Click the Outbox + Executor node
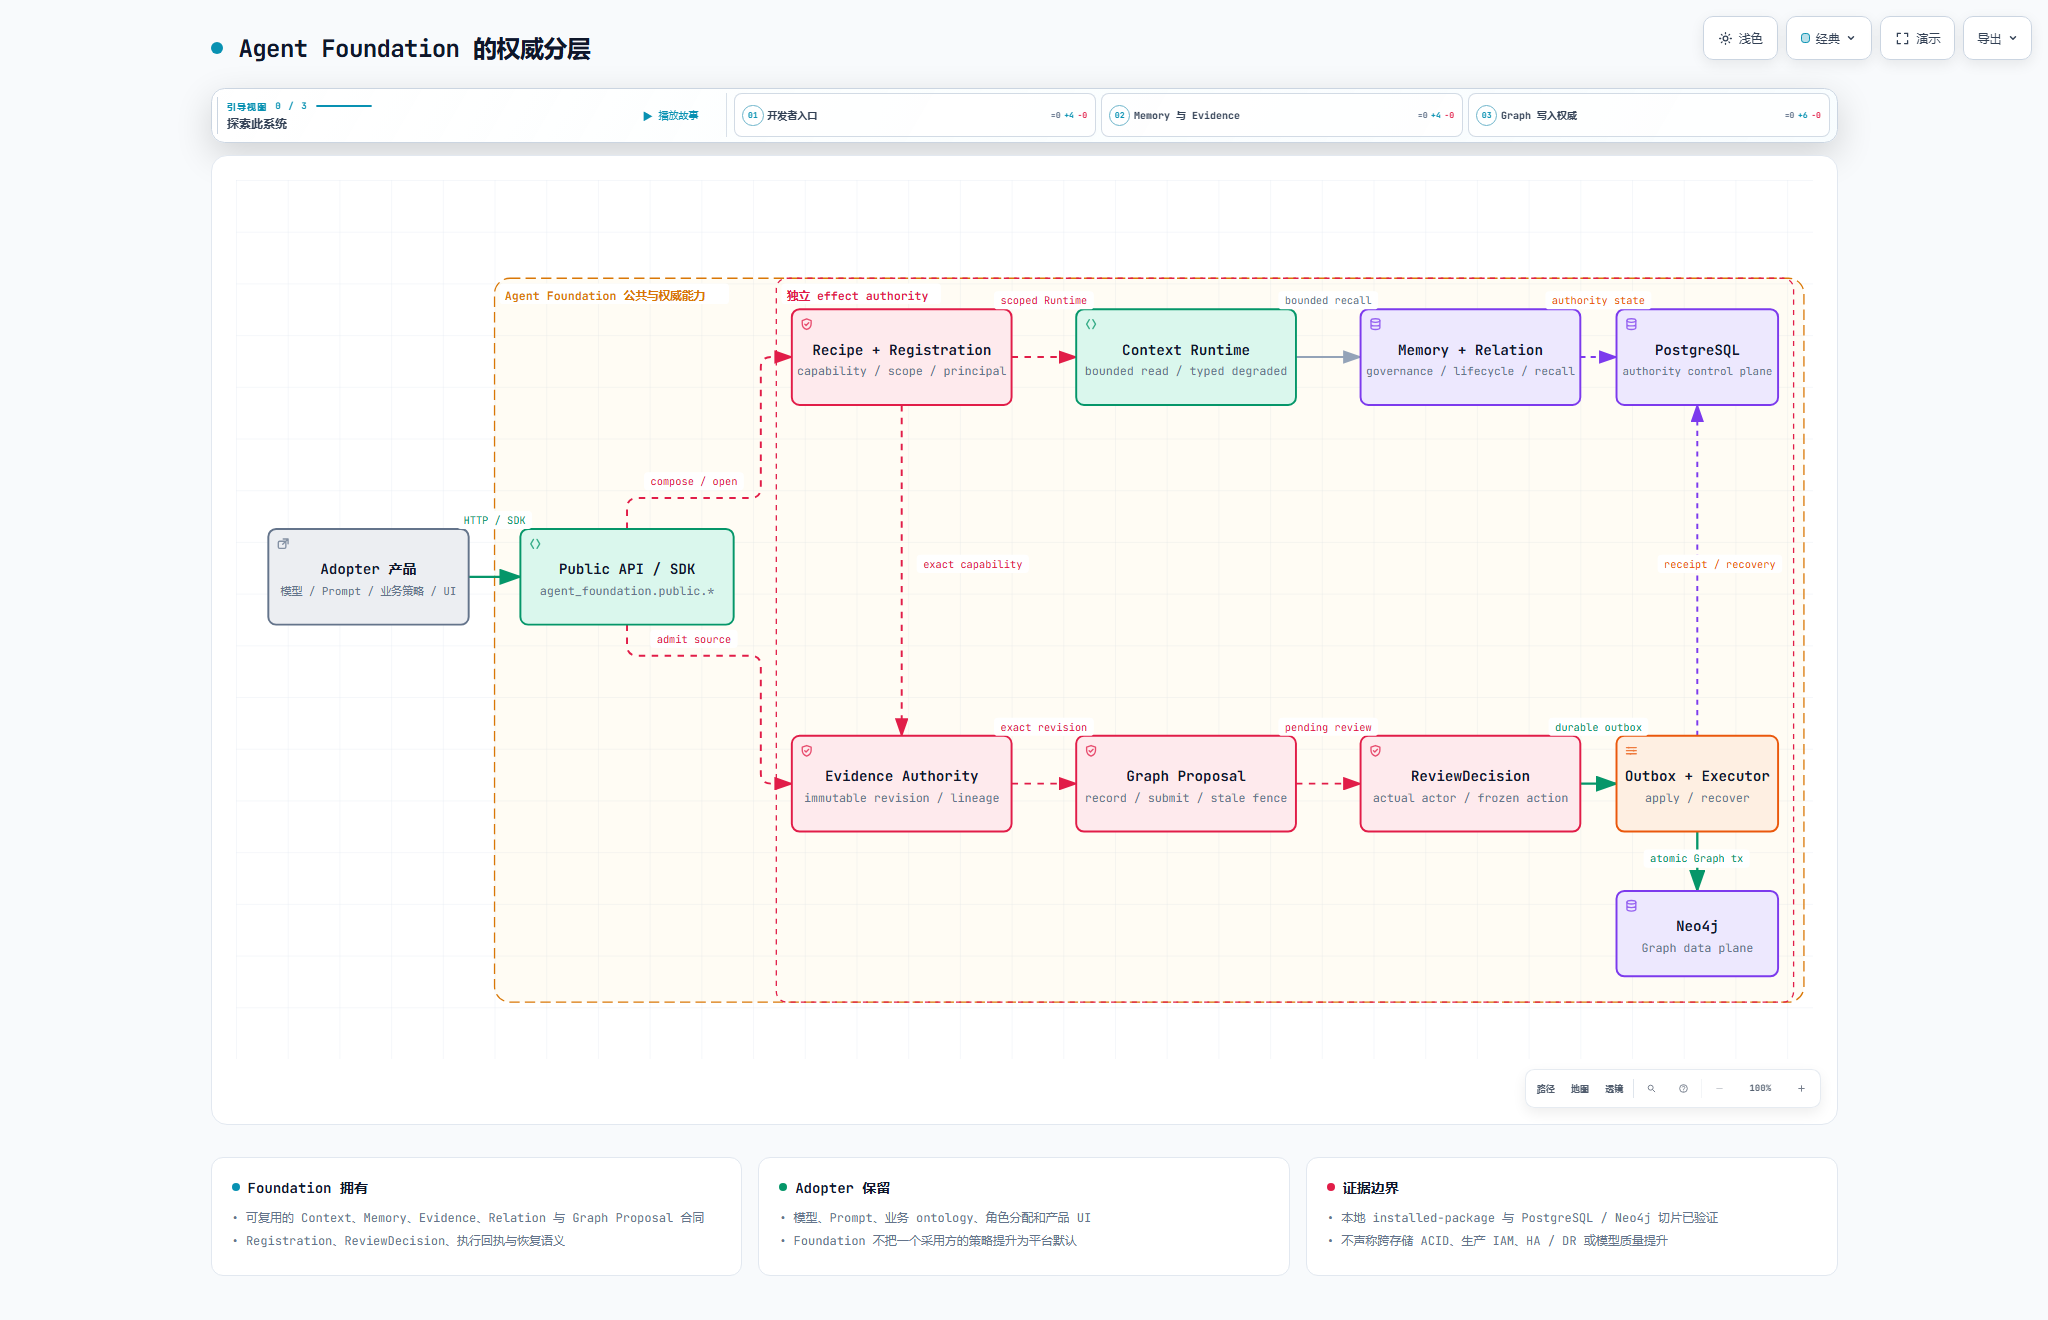 (1697, 784)
